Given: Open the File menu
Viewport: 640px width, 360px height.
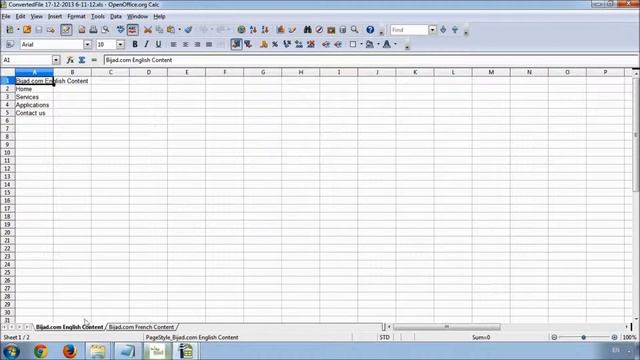Looking at the screenshot, I should (6, 17).
